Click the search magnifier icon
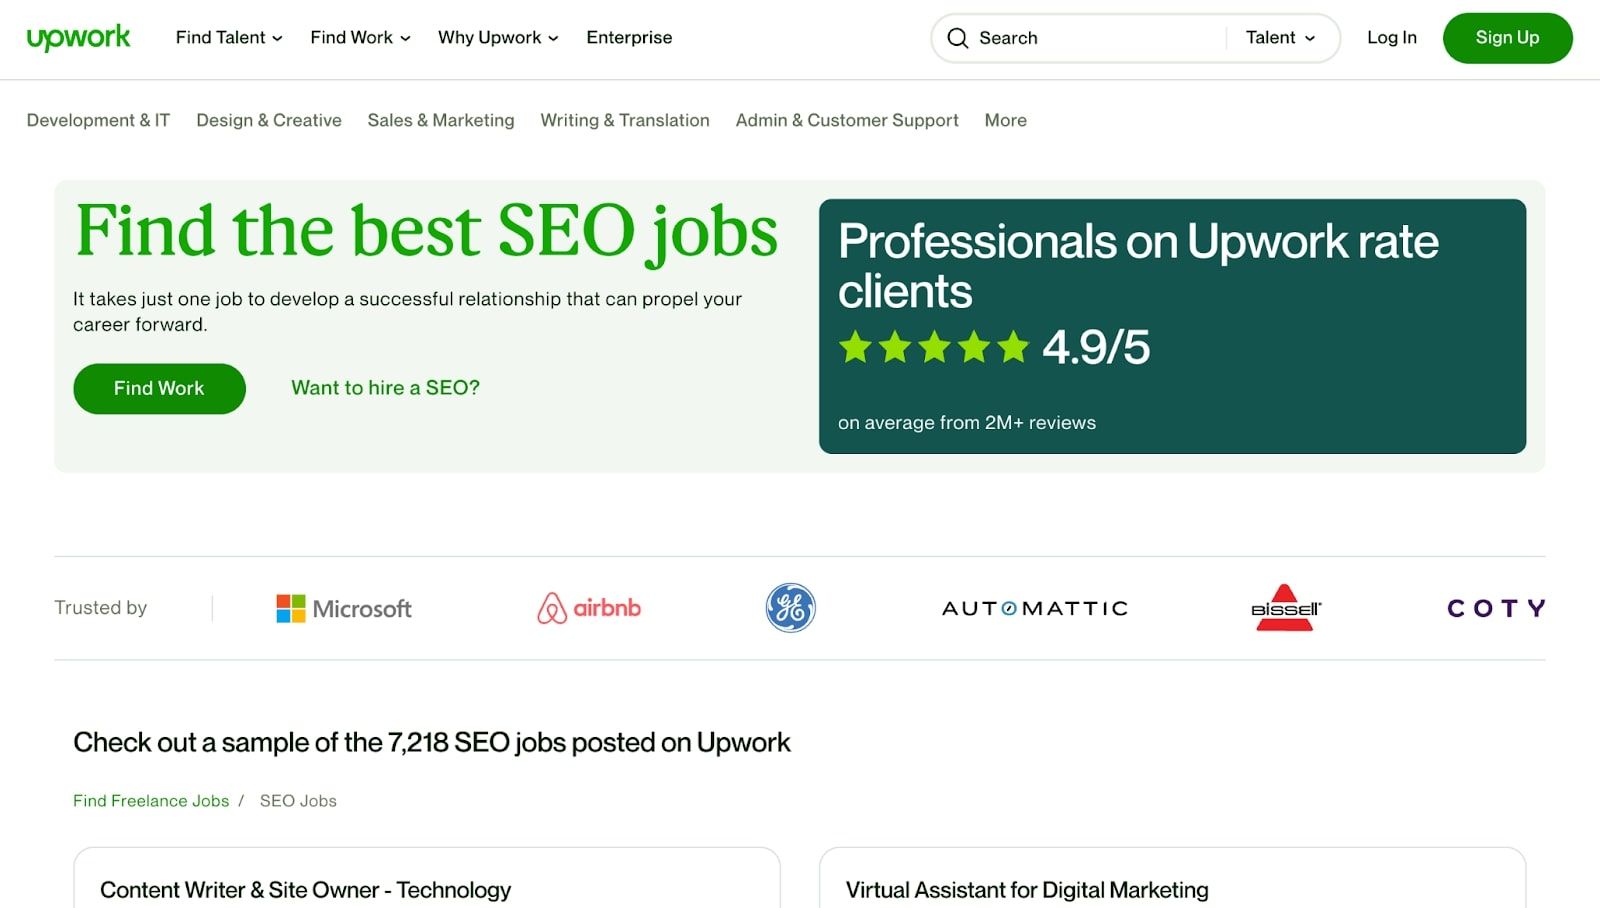This screenshot has height=908, width=1600. click(x=957, y=38)
